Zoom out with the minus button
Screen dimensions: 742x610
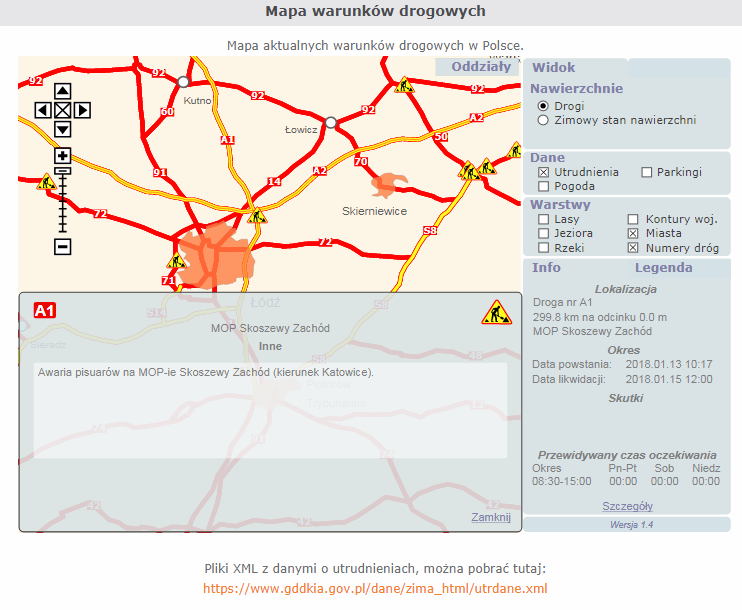(62, 246)
